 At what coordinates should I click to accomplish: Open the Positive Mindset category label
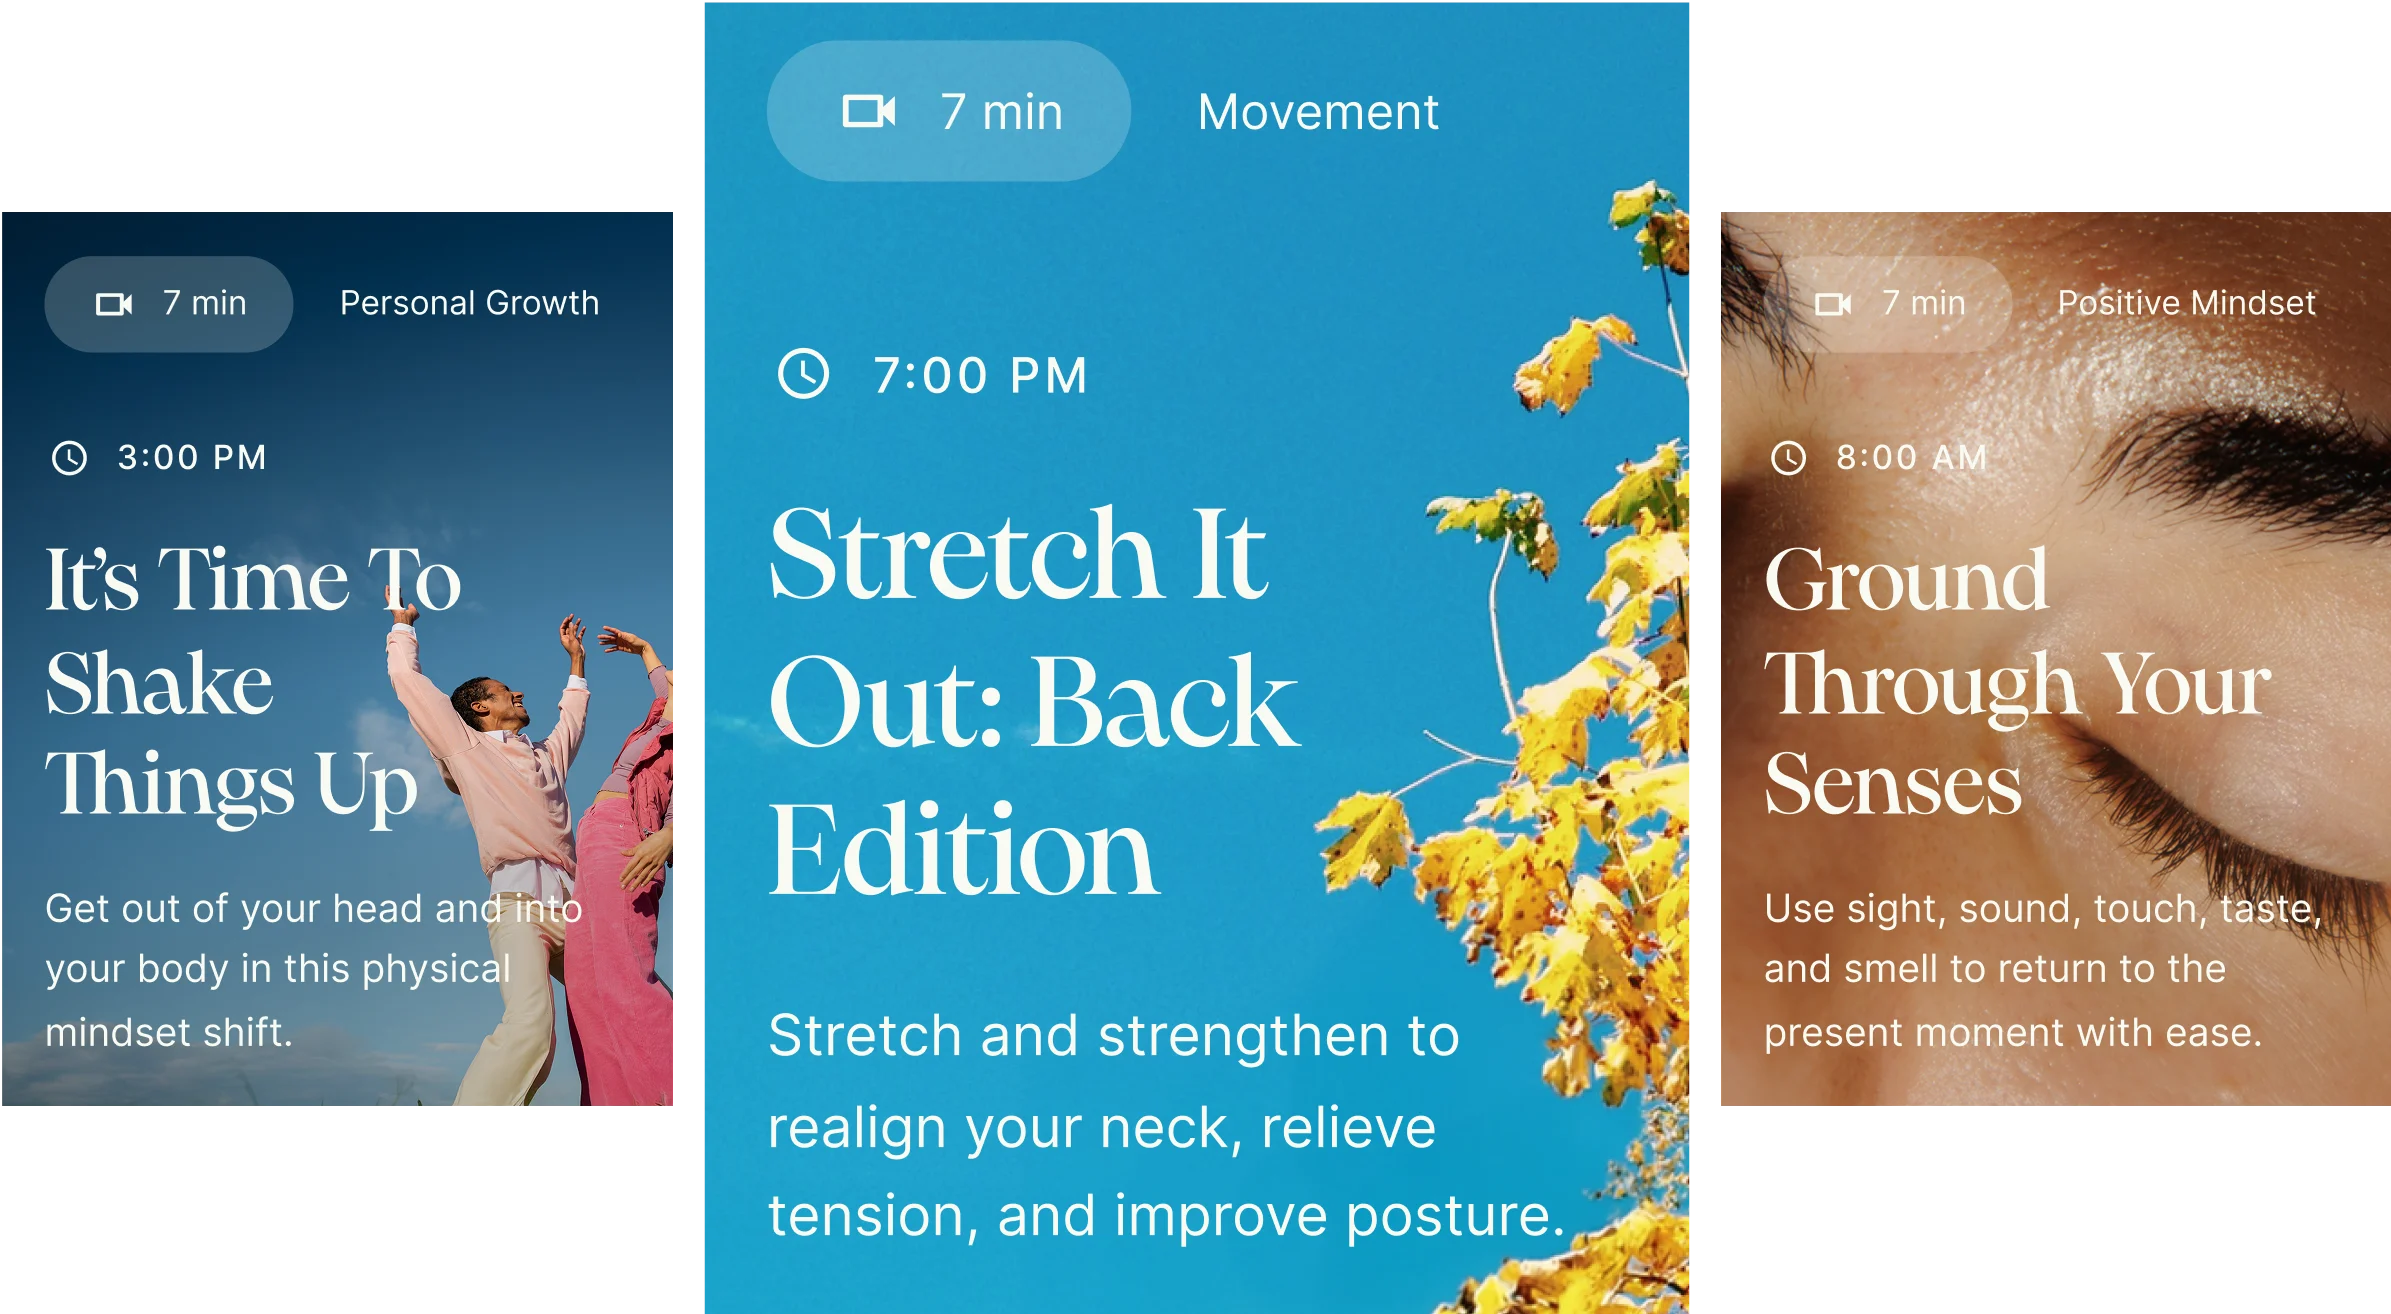(x=2186, y=303)
